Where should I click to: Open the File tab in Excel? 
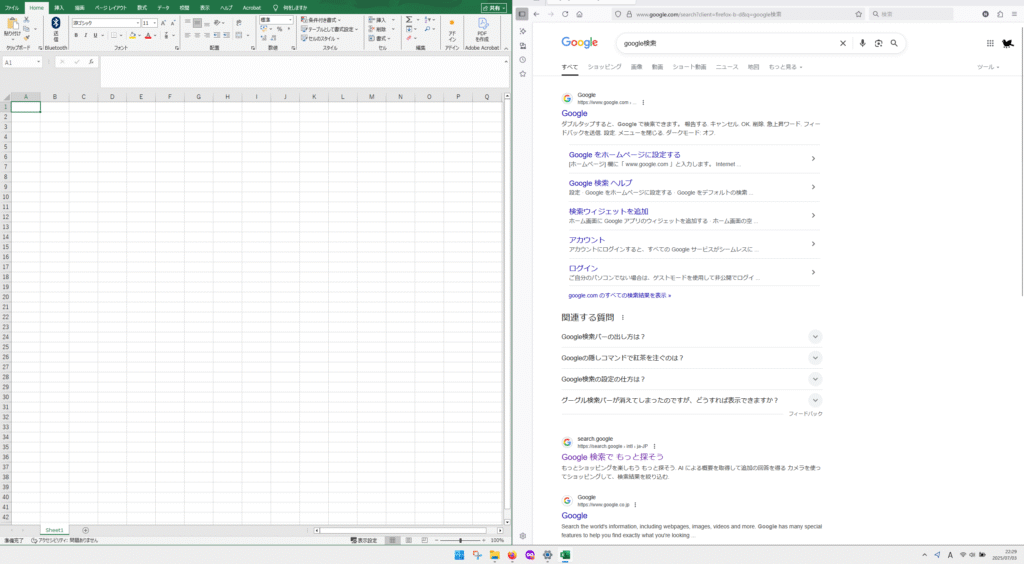tap(12, 8)
